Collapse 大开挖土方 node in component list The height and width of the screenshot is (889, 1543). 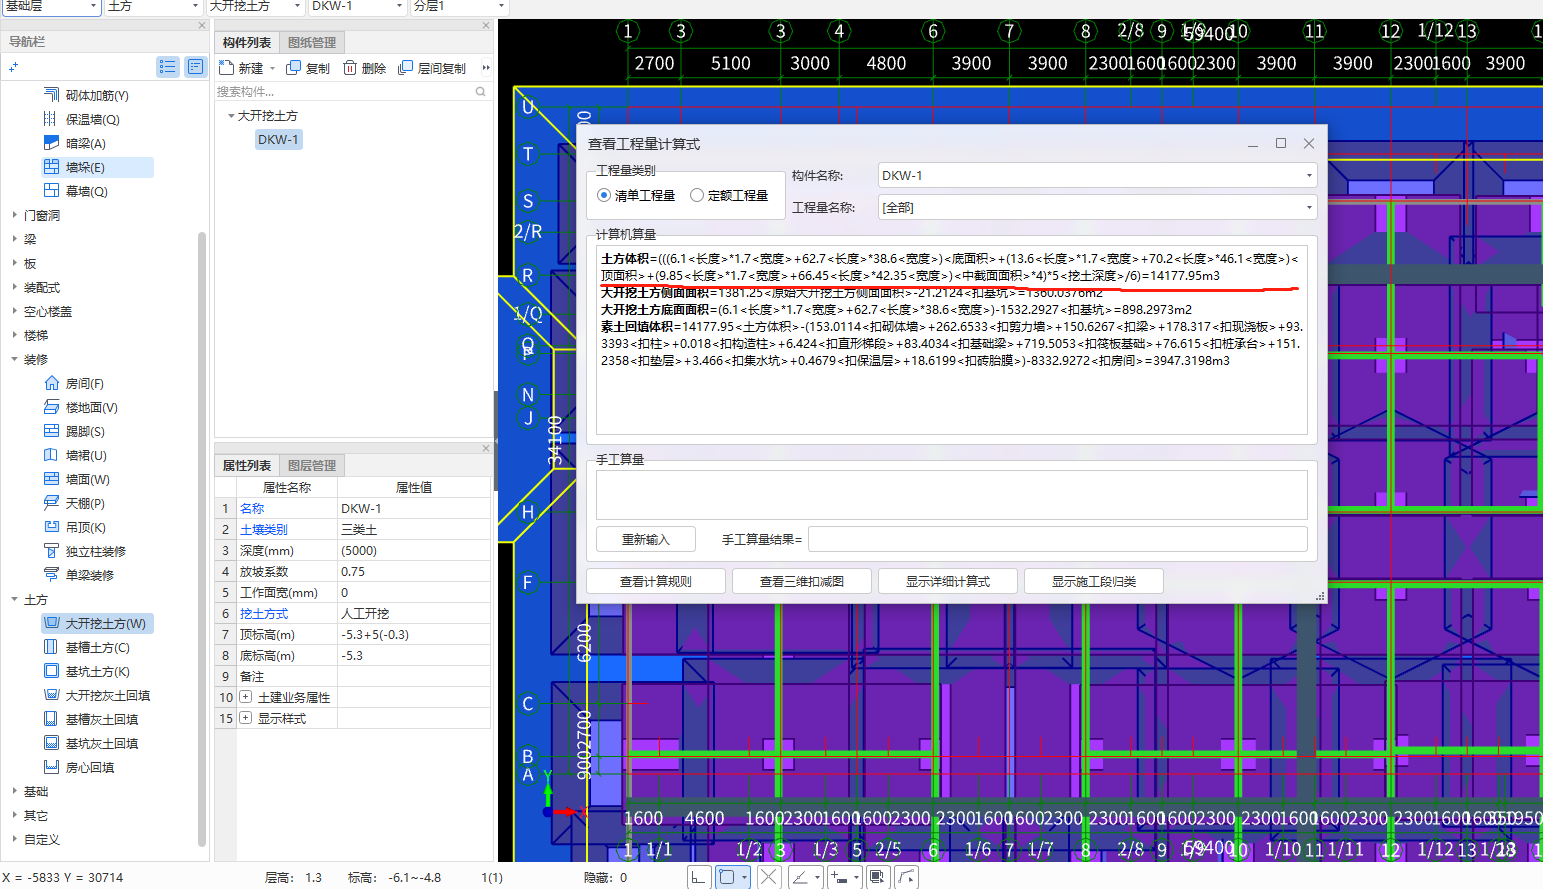[x=231, y=116]
